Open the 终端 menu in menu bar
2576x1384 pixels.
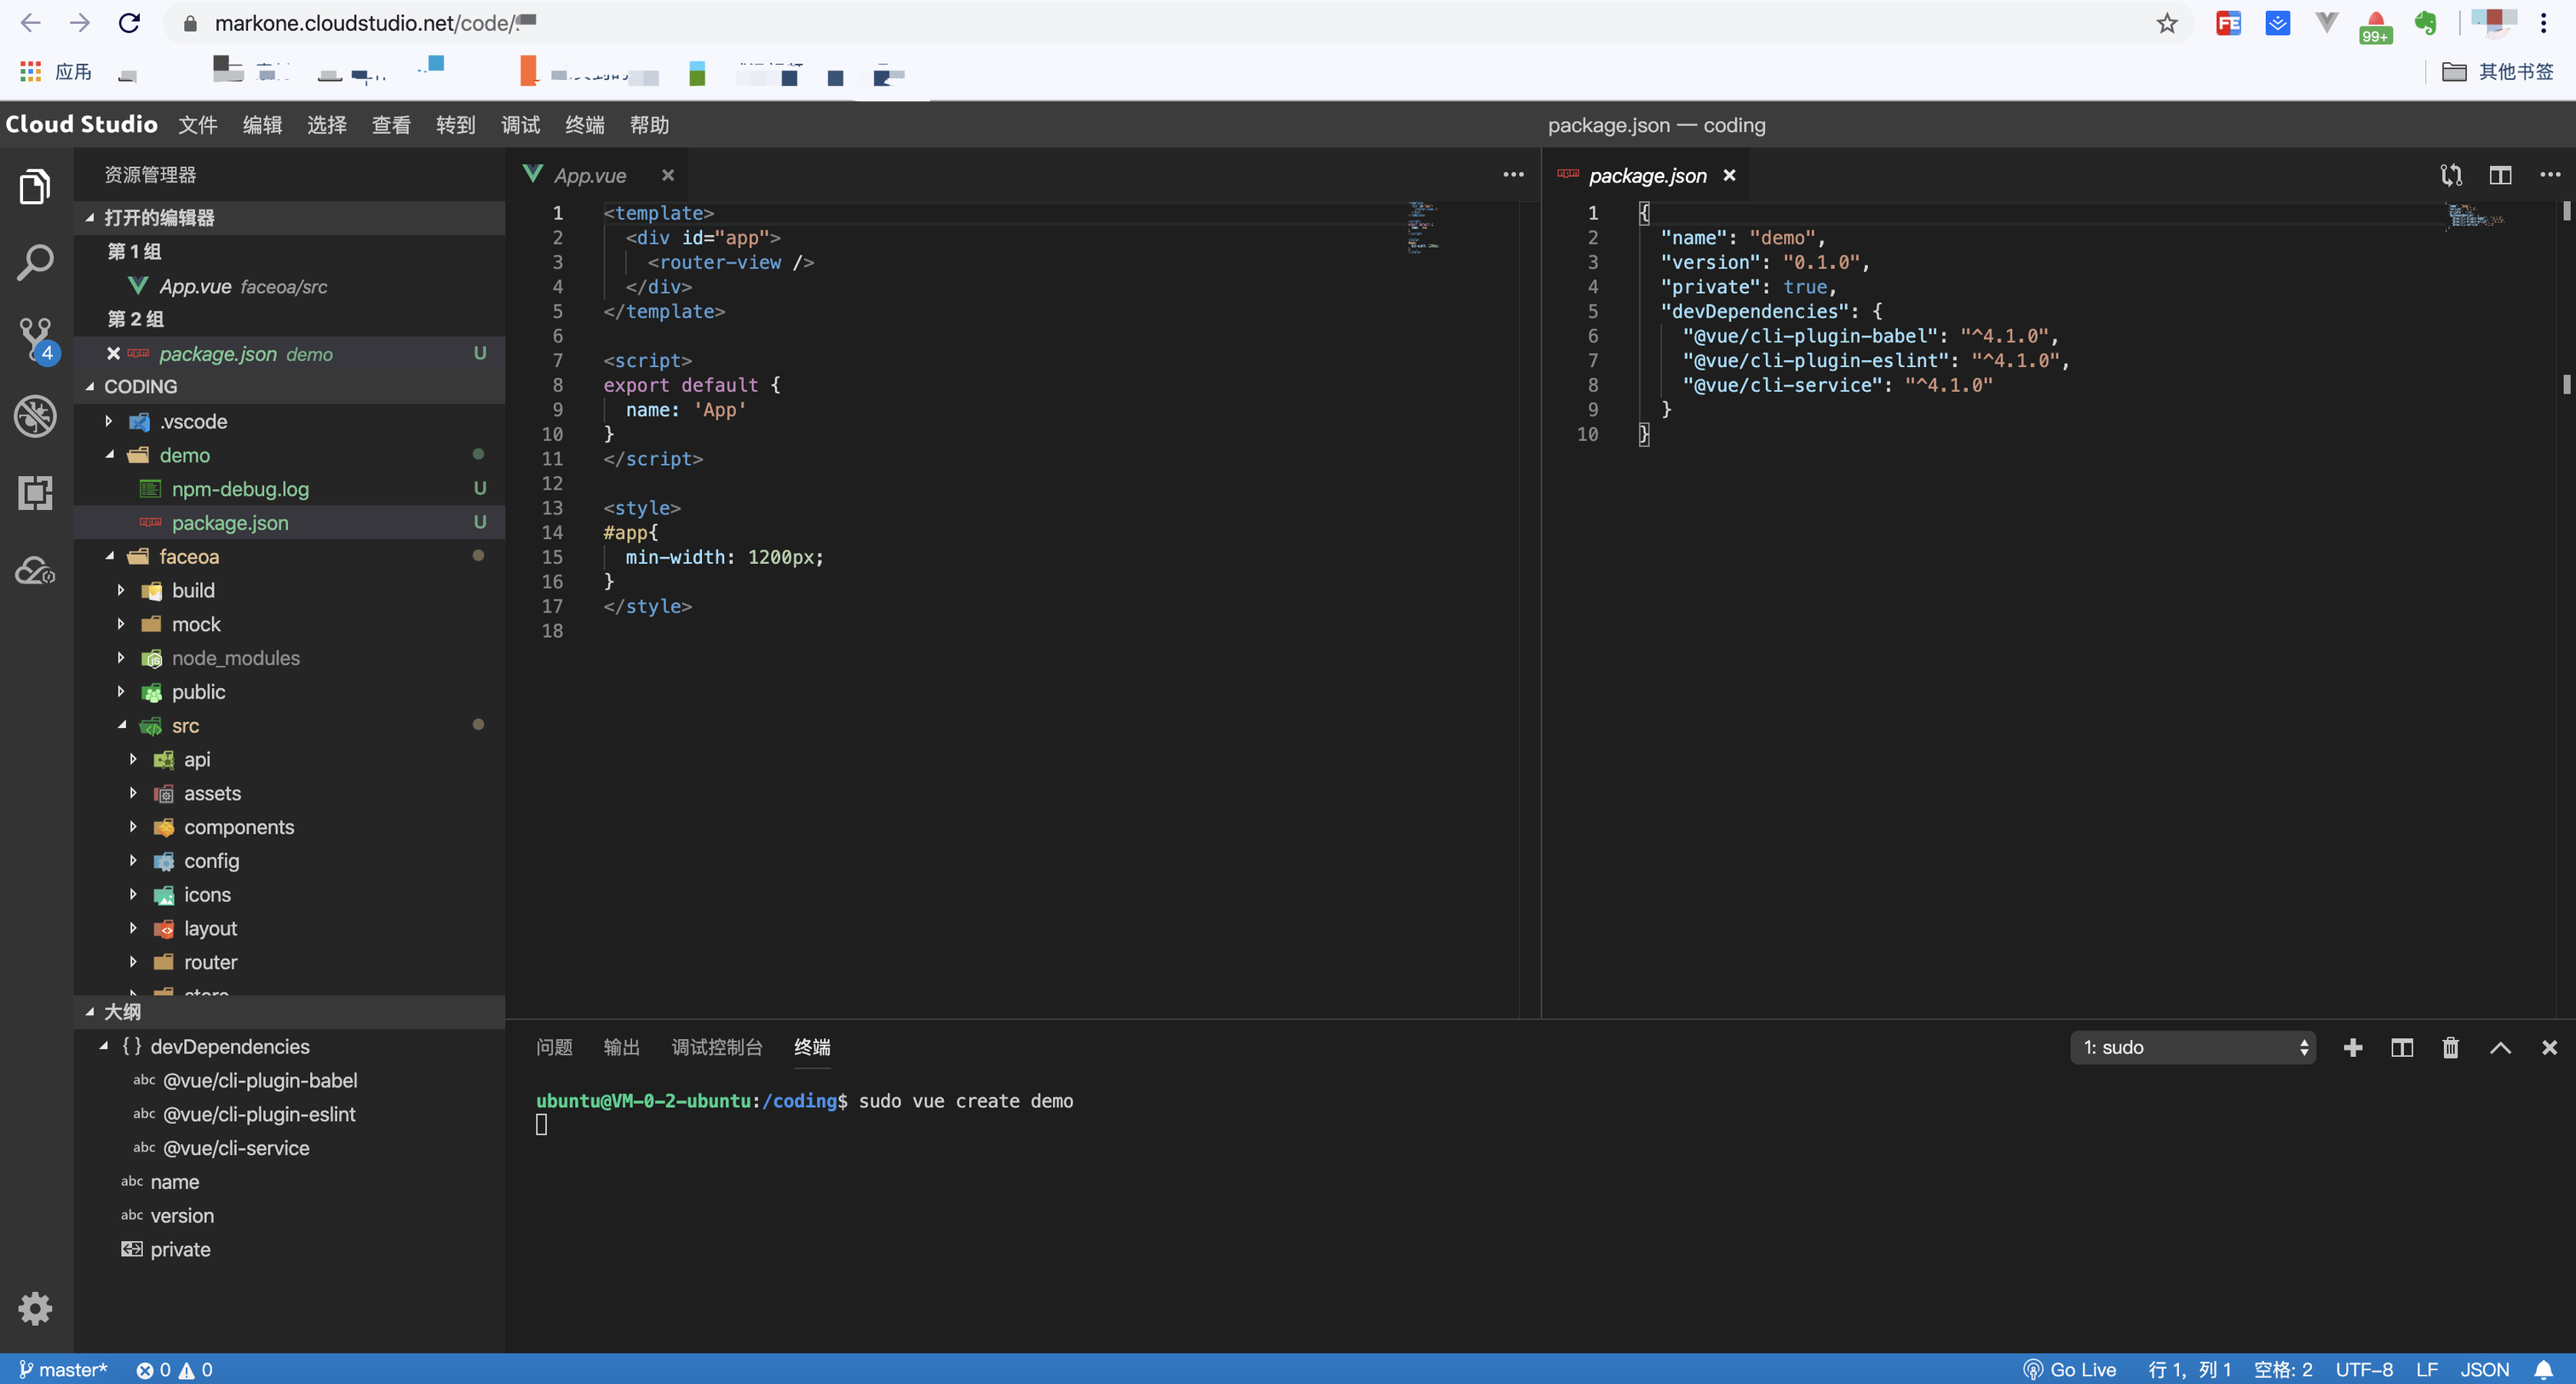click(584, 124)
